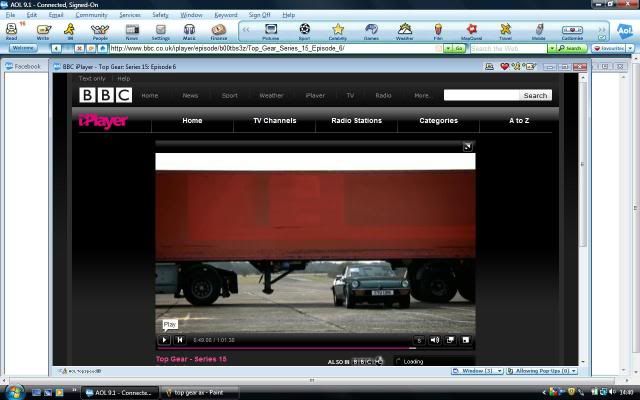Open the Music headphones icon
This screenshot has width=640, height=400.
click(189, 31)
